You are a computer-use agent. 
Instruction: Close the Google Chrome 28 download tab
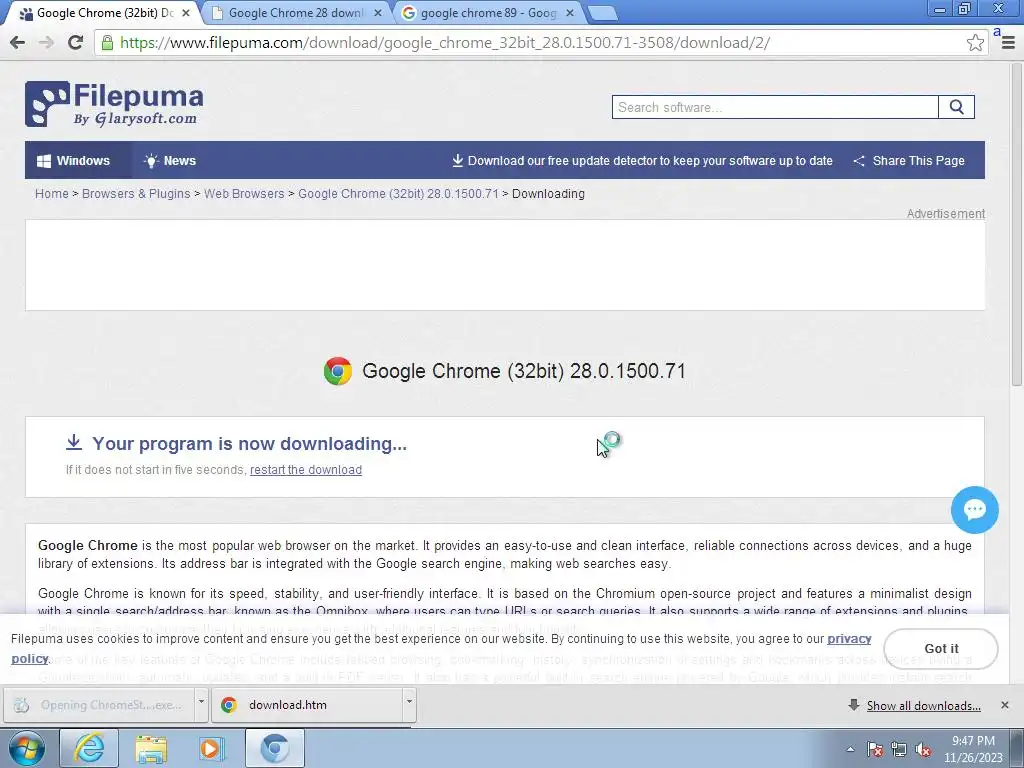coord(377,13)
